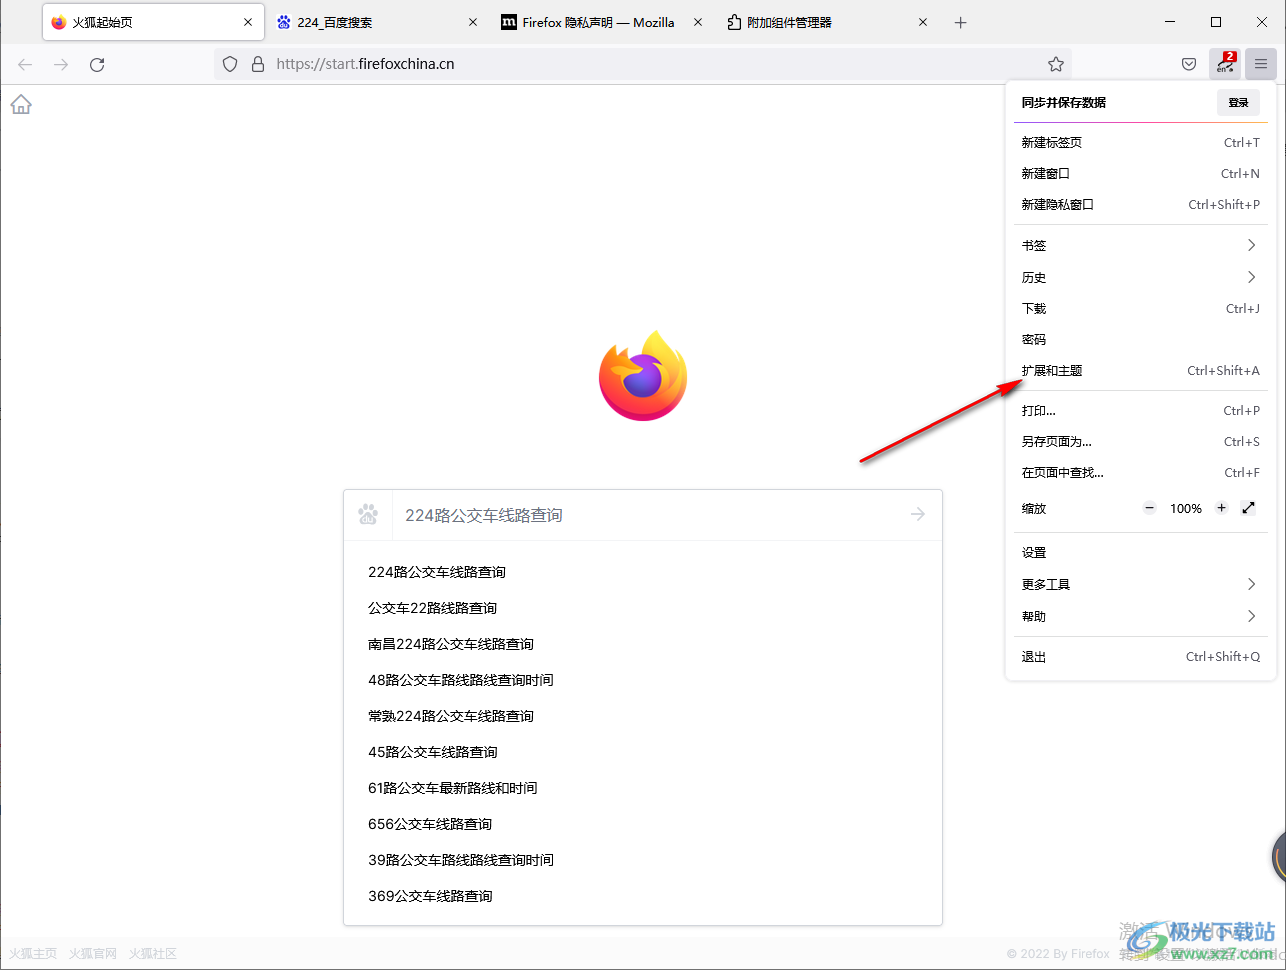Close the 224_百度搜索 tab
The width and height of the screenshot is (1286, 970).
[473, 22]
